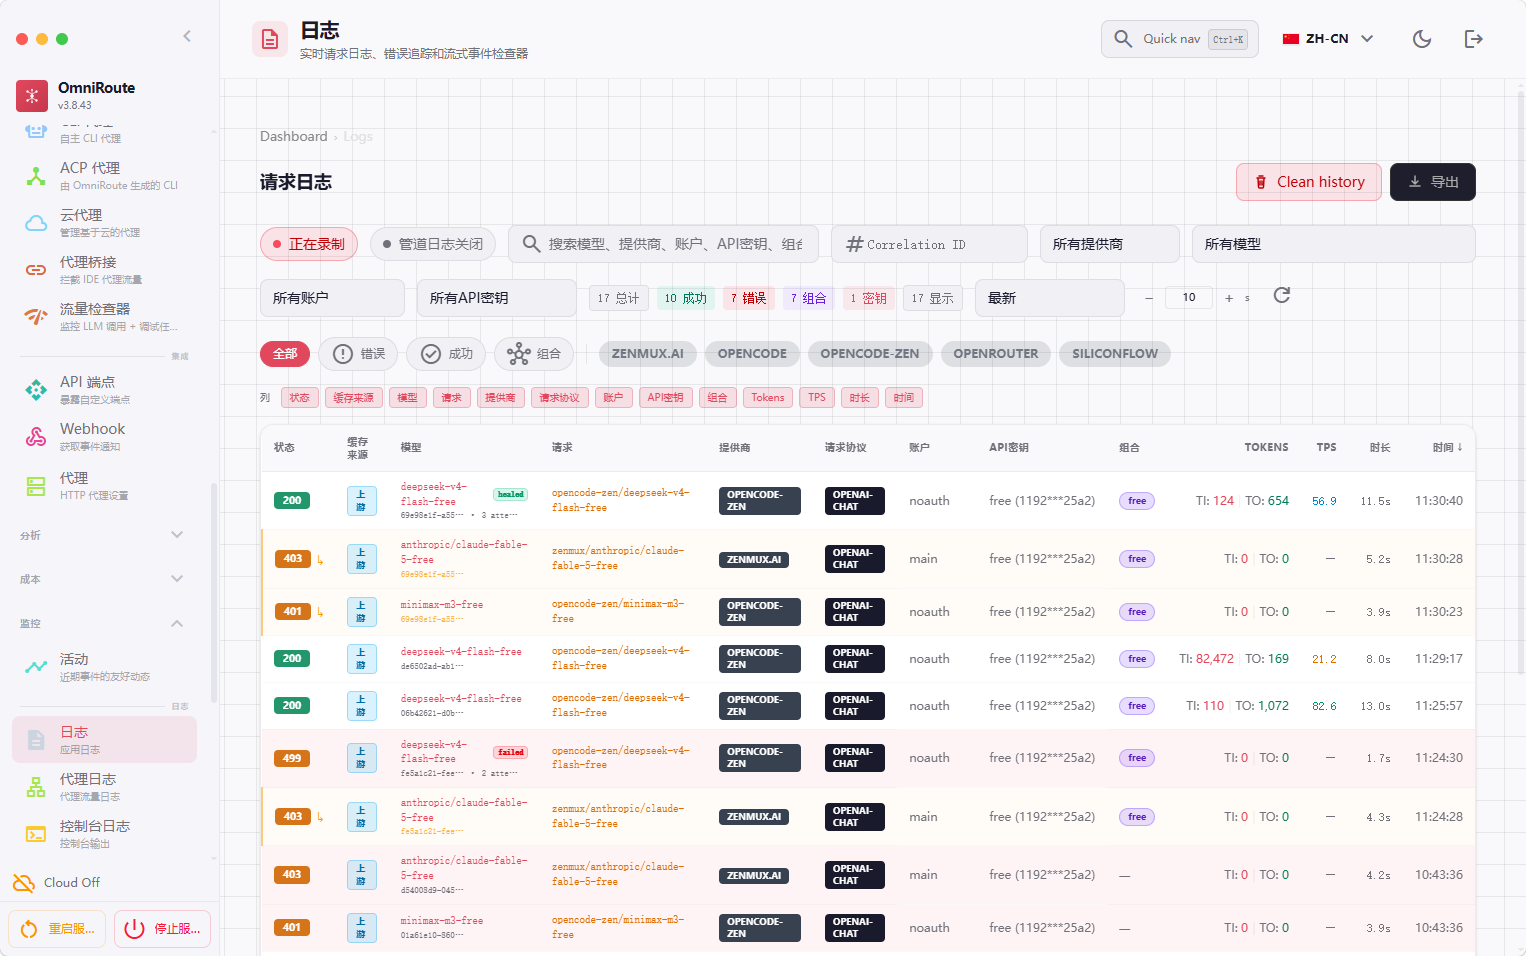The height and width of the screenshot is (956, 1526).
Task: Click 上游 cache source icon in 11:30:40 row
Action: [361, 501]
